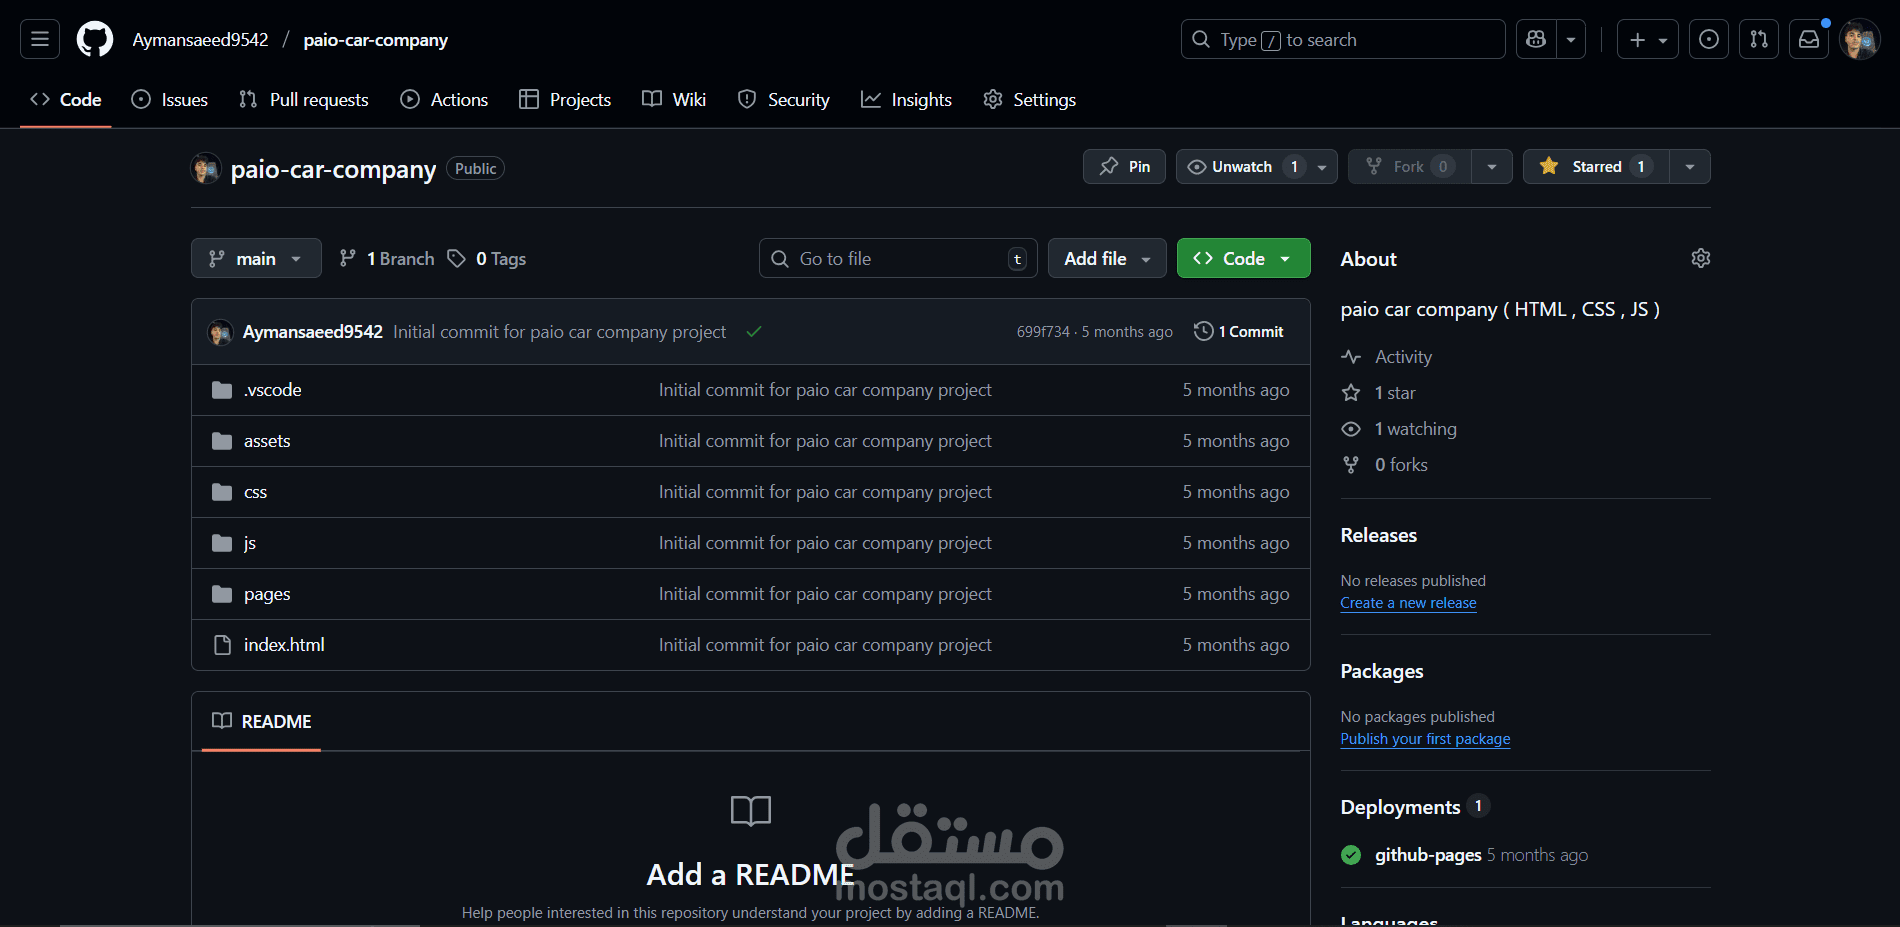This screenshot has height=927, width=1900.
Task: Click the Go to file search field
Action: tap(898, 258)
